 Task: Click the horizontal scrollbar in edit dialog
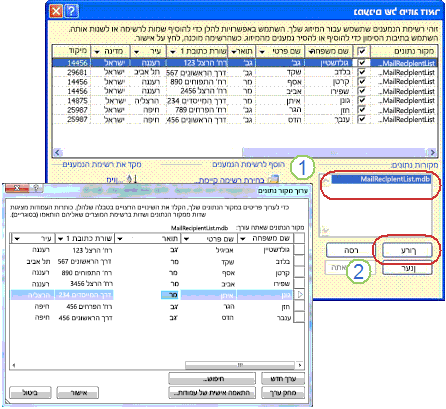(240, 365)
